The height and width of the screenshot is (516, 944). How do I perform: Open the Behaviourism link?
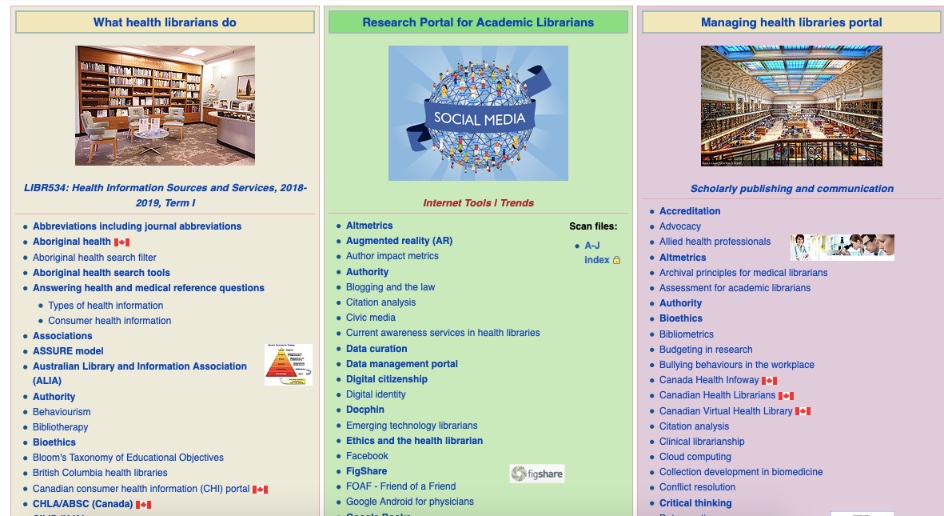click(x=61, y=412)
